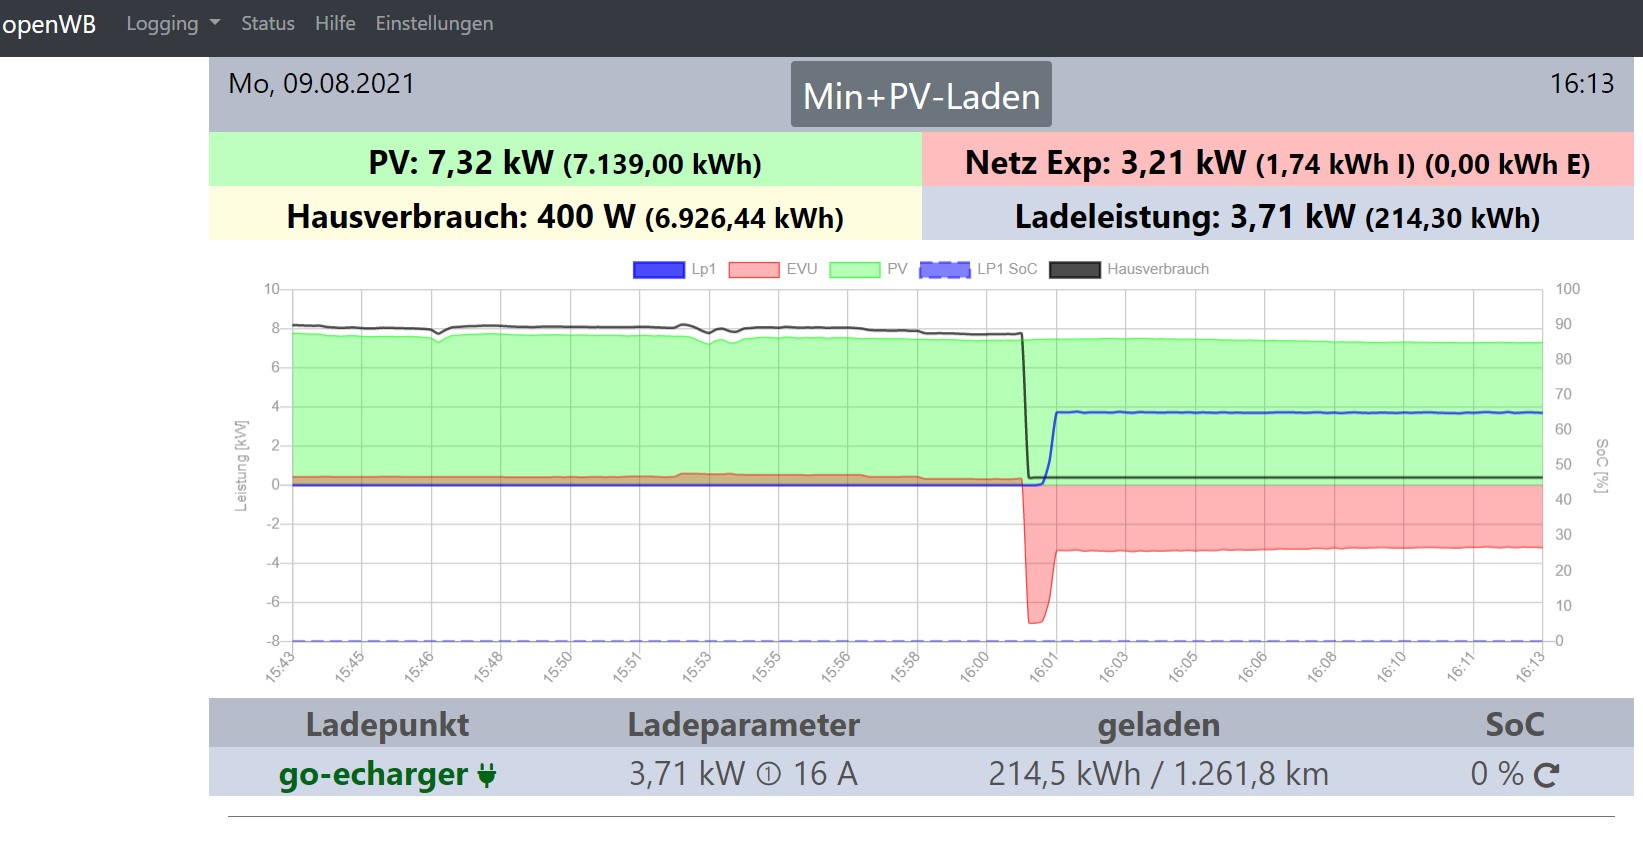
Task: Click the Ladeparameter column header
Action: (x=743, y=724)
